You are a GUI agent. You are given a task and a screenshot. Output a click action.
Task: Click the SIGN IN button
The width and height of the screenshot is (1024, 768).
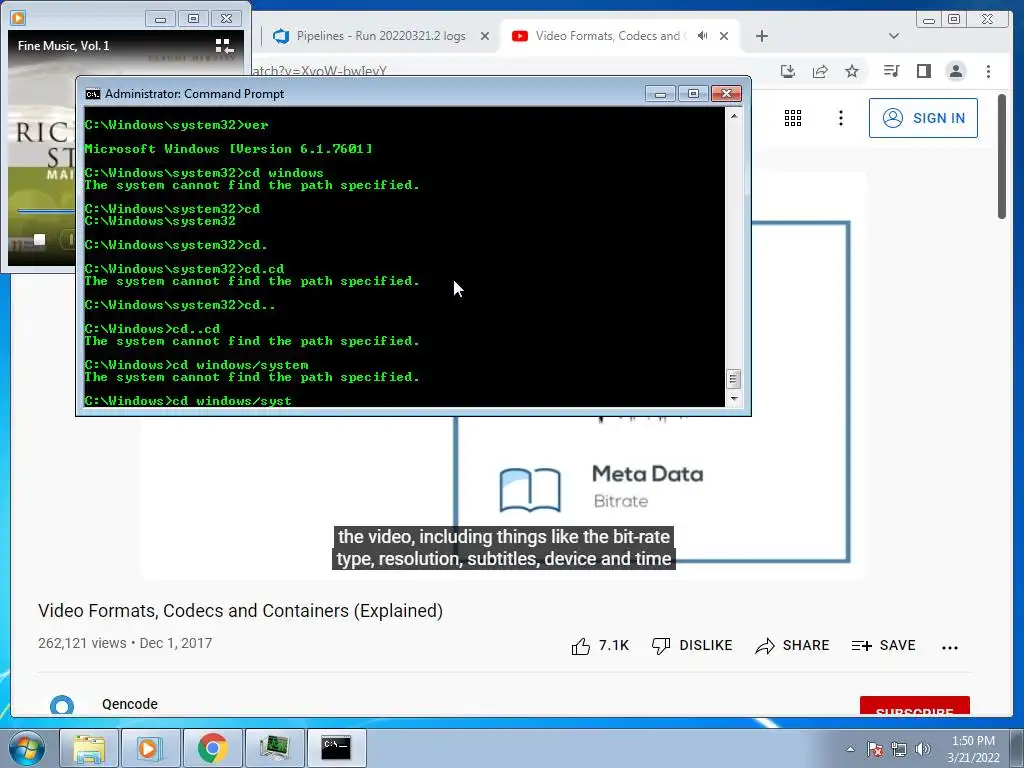pyautogui.click(x=923, y=118)
